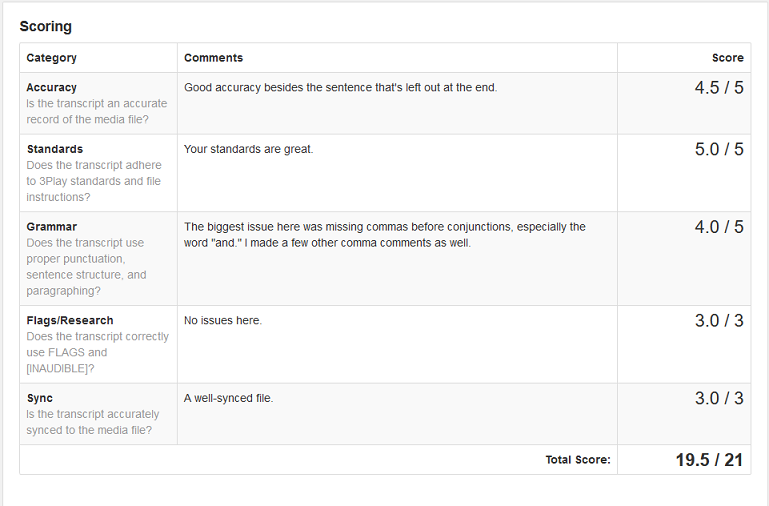Click the 'A well-synced file' comment

tap(229, 398)
